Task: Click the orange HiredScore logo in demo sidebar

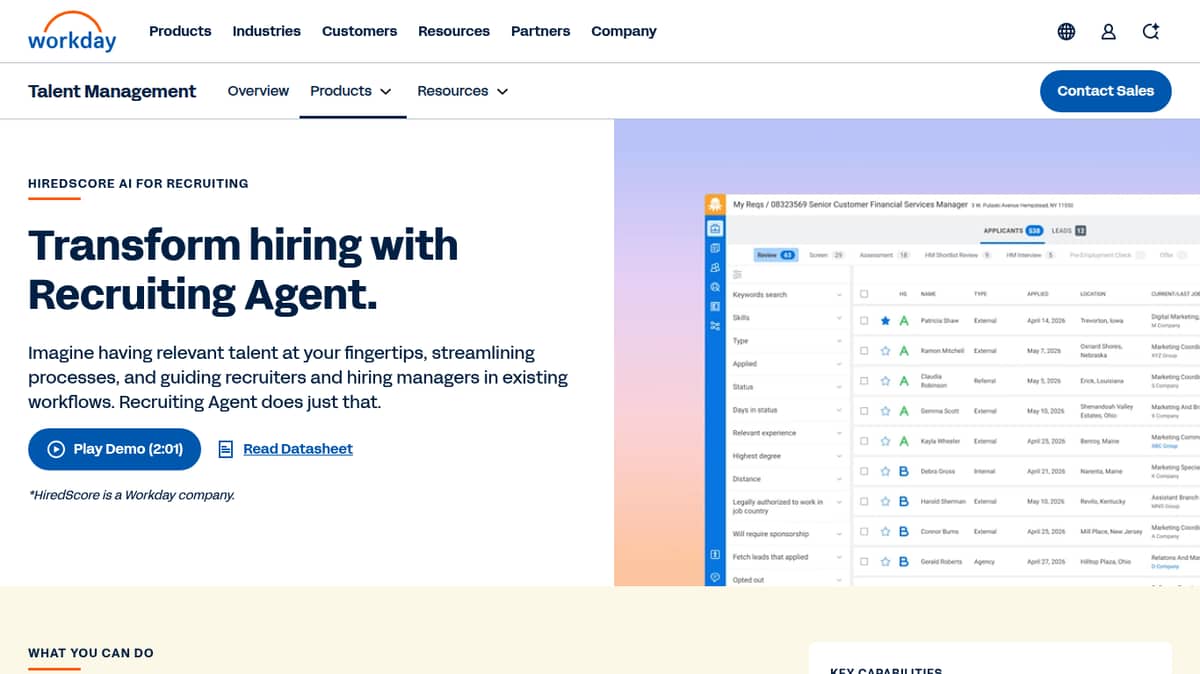Action: (715, 205)
